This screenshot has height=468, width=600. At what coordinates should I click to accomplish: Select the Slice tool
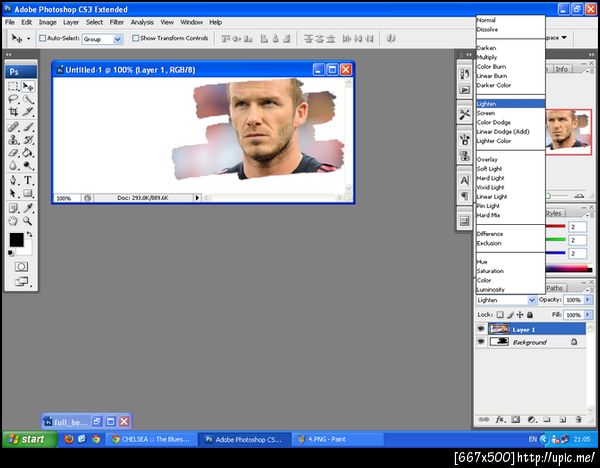click(28, 112)
